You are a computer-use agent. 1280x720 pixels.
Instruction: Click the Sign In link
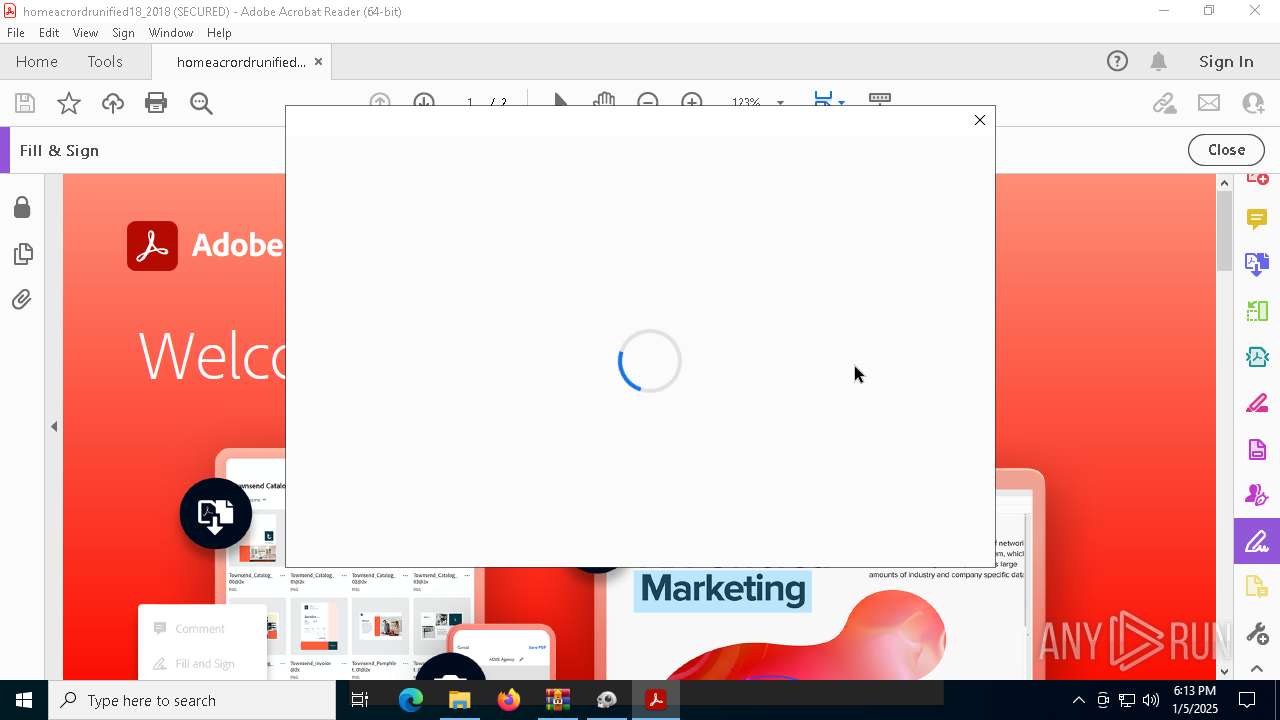[1226, 61]
